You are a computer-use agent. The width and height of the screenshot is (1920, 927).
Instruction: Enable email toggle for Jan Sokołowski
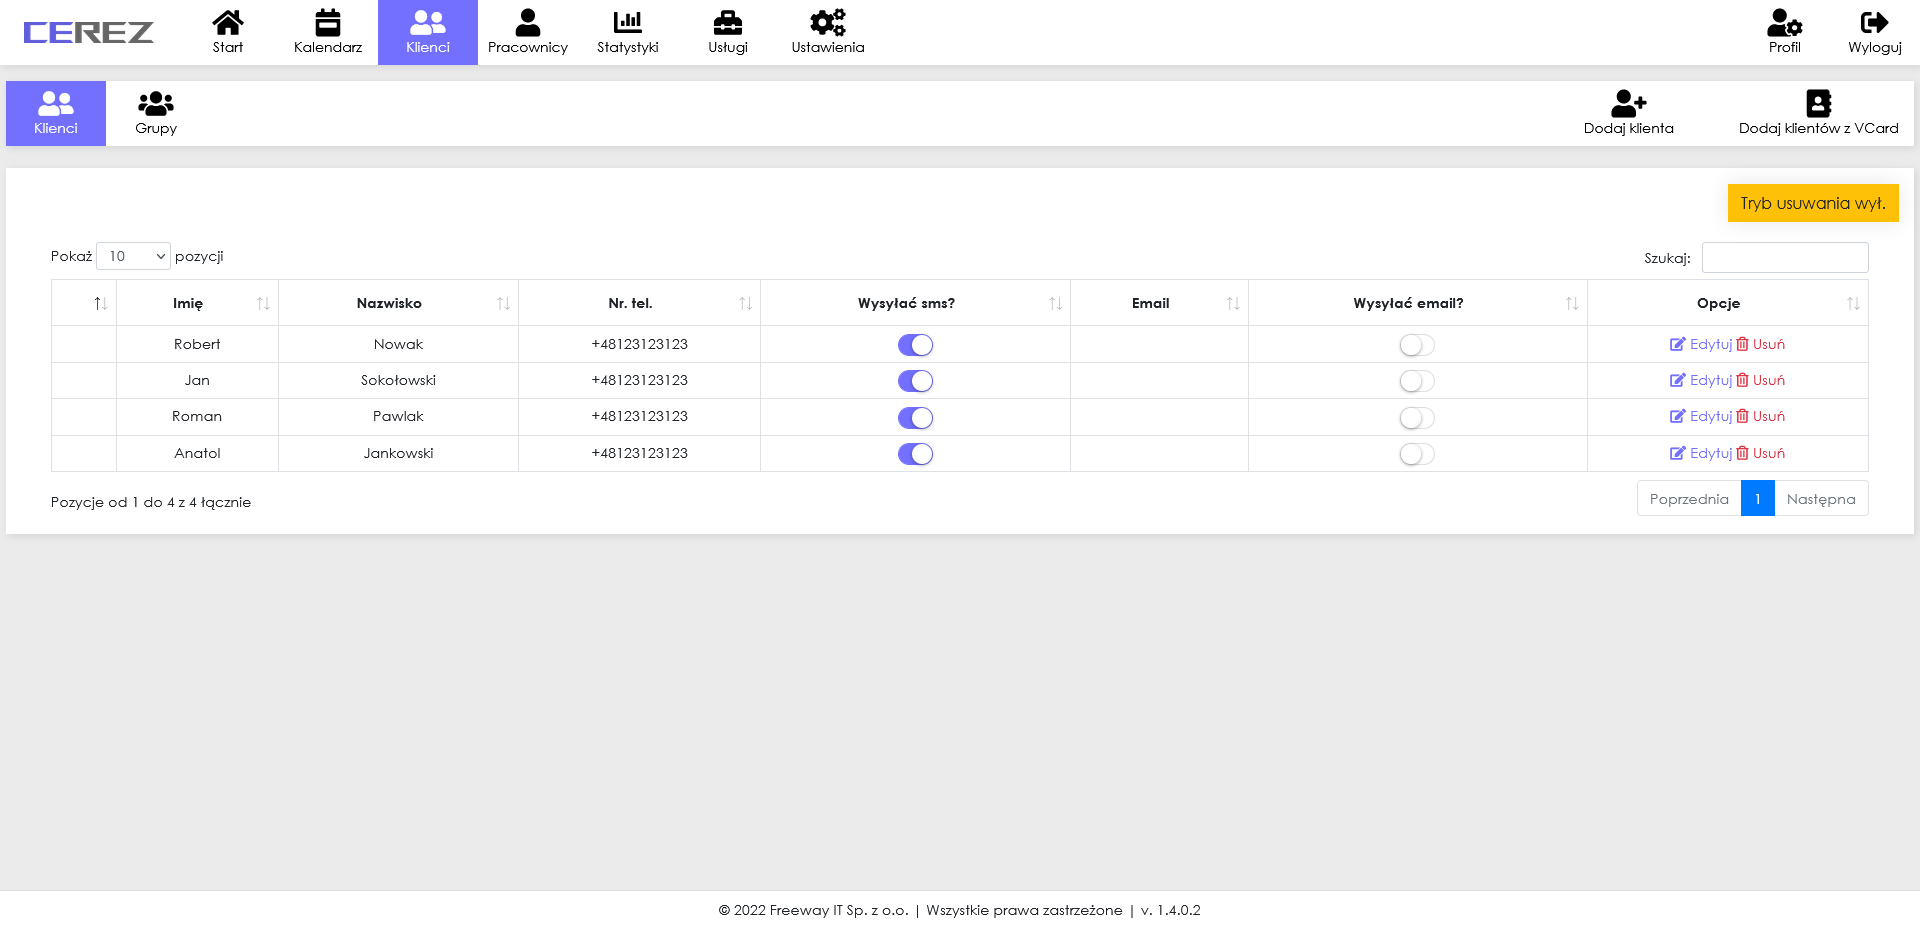click(1417, 381)
